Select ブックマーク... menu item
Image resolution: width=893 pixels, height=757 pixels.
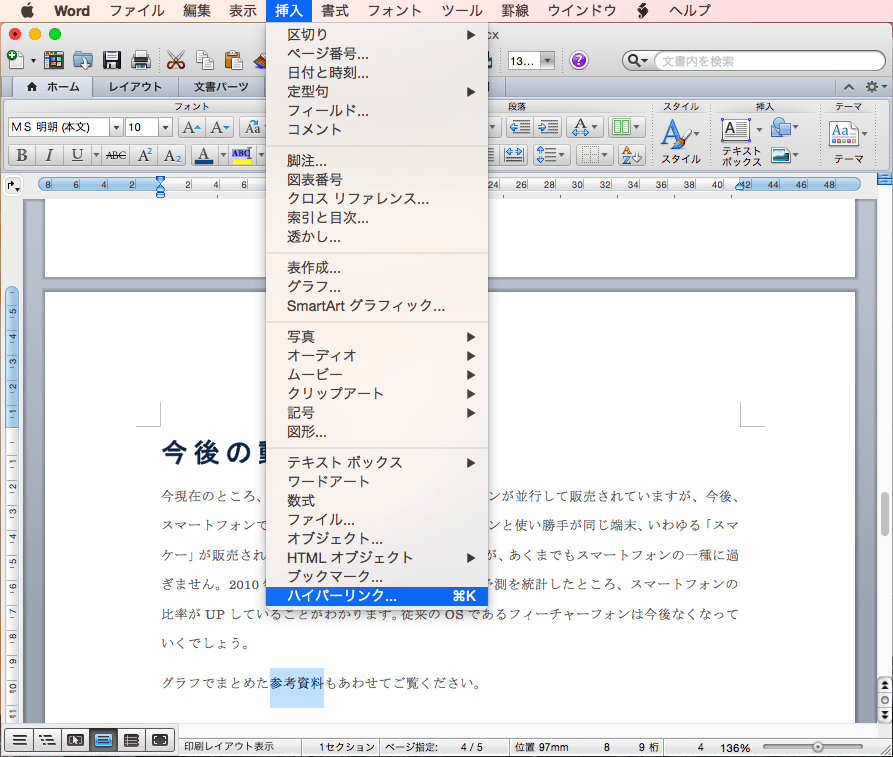pyautogui.click(x=377, y=576)
